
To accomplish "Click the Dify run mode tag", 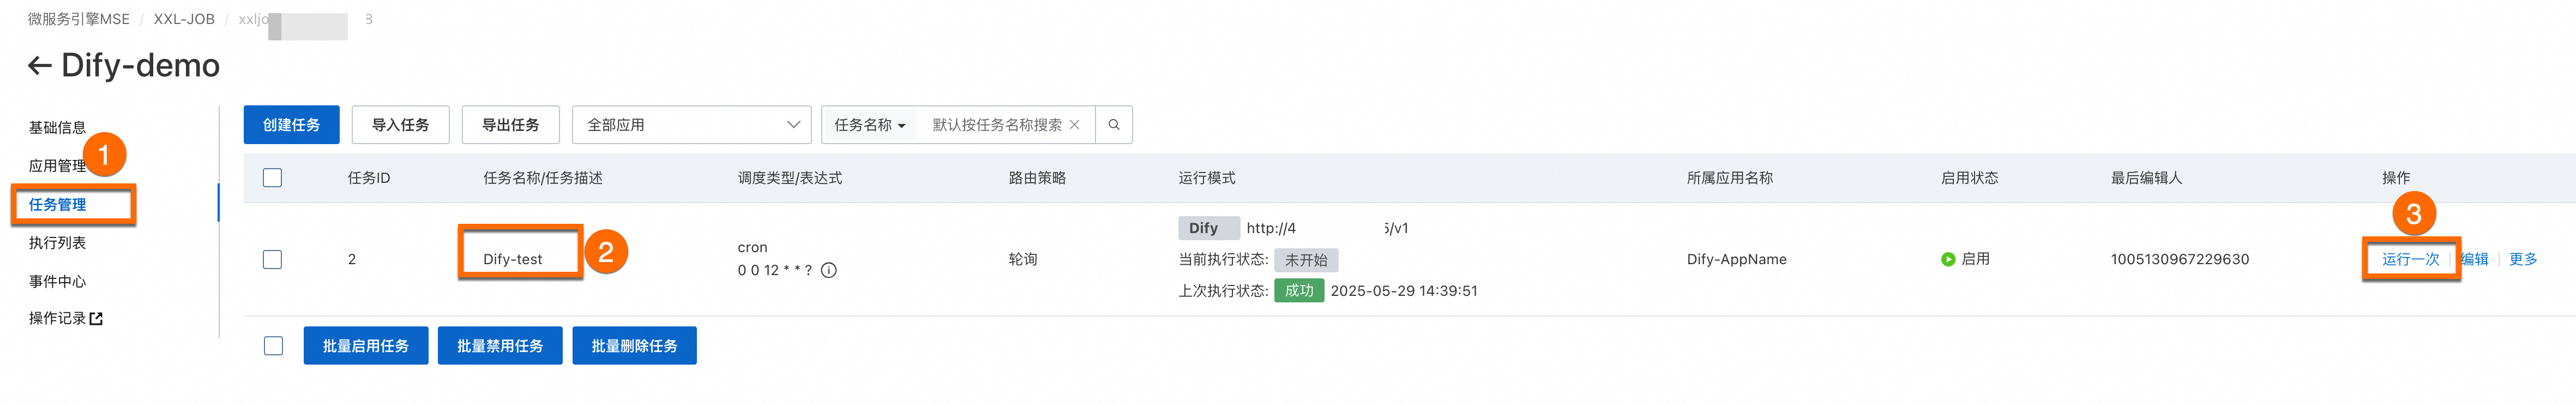I will tap(1208, 228).
